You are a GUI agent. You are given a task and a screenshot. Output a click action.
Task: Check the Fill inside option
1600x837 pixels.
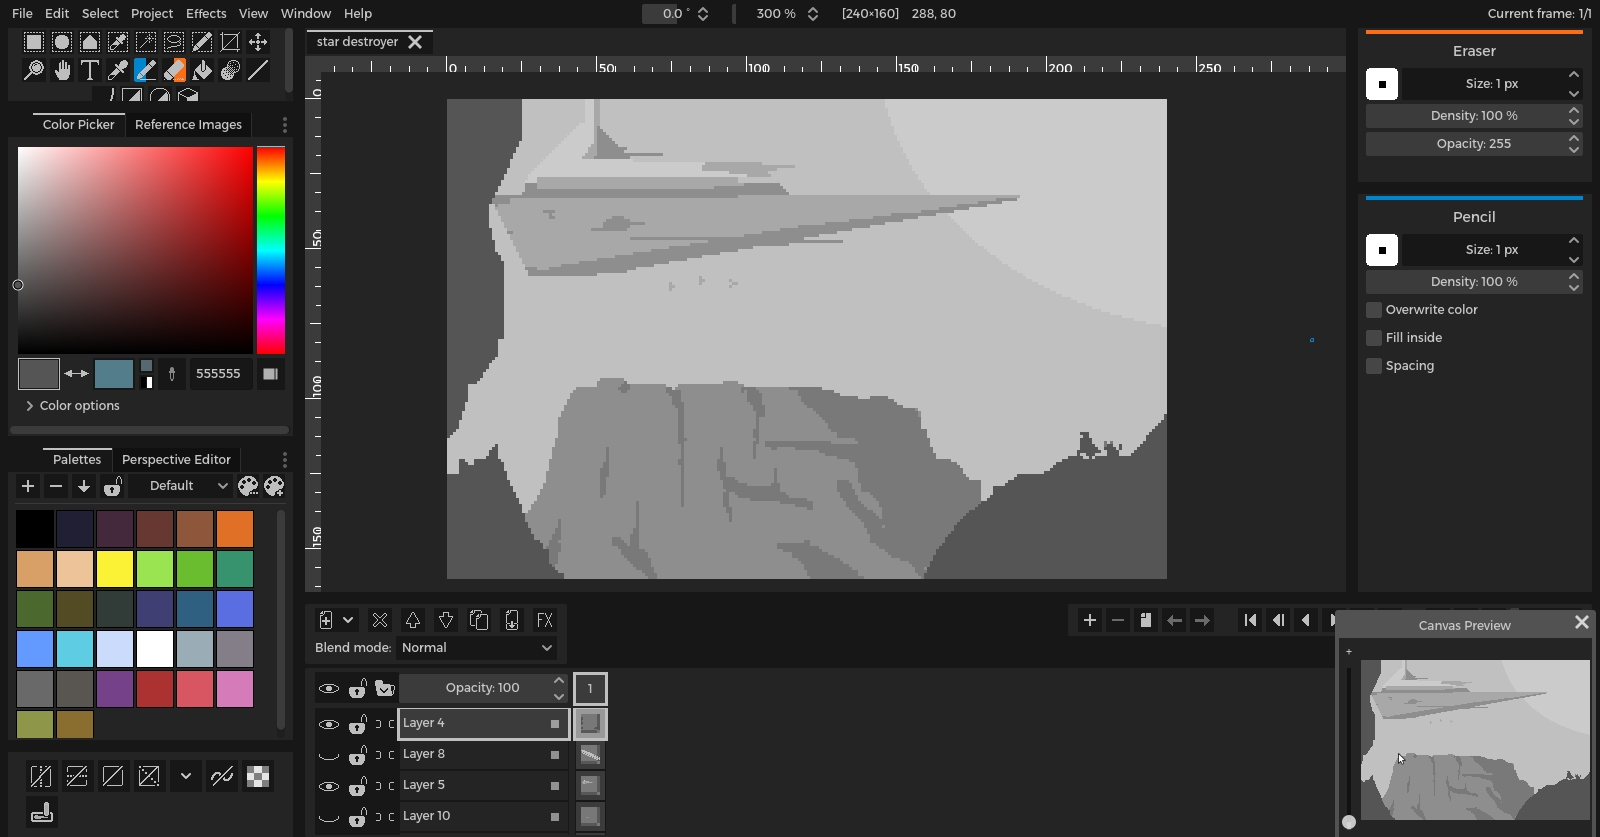pos(1374,338)
